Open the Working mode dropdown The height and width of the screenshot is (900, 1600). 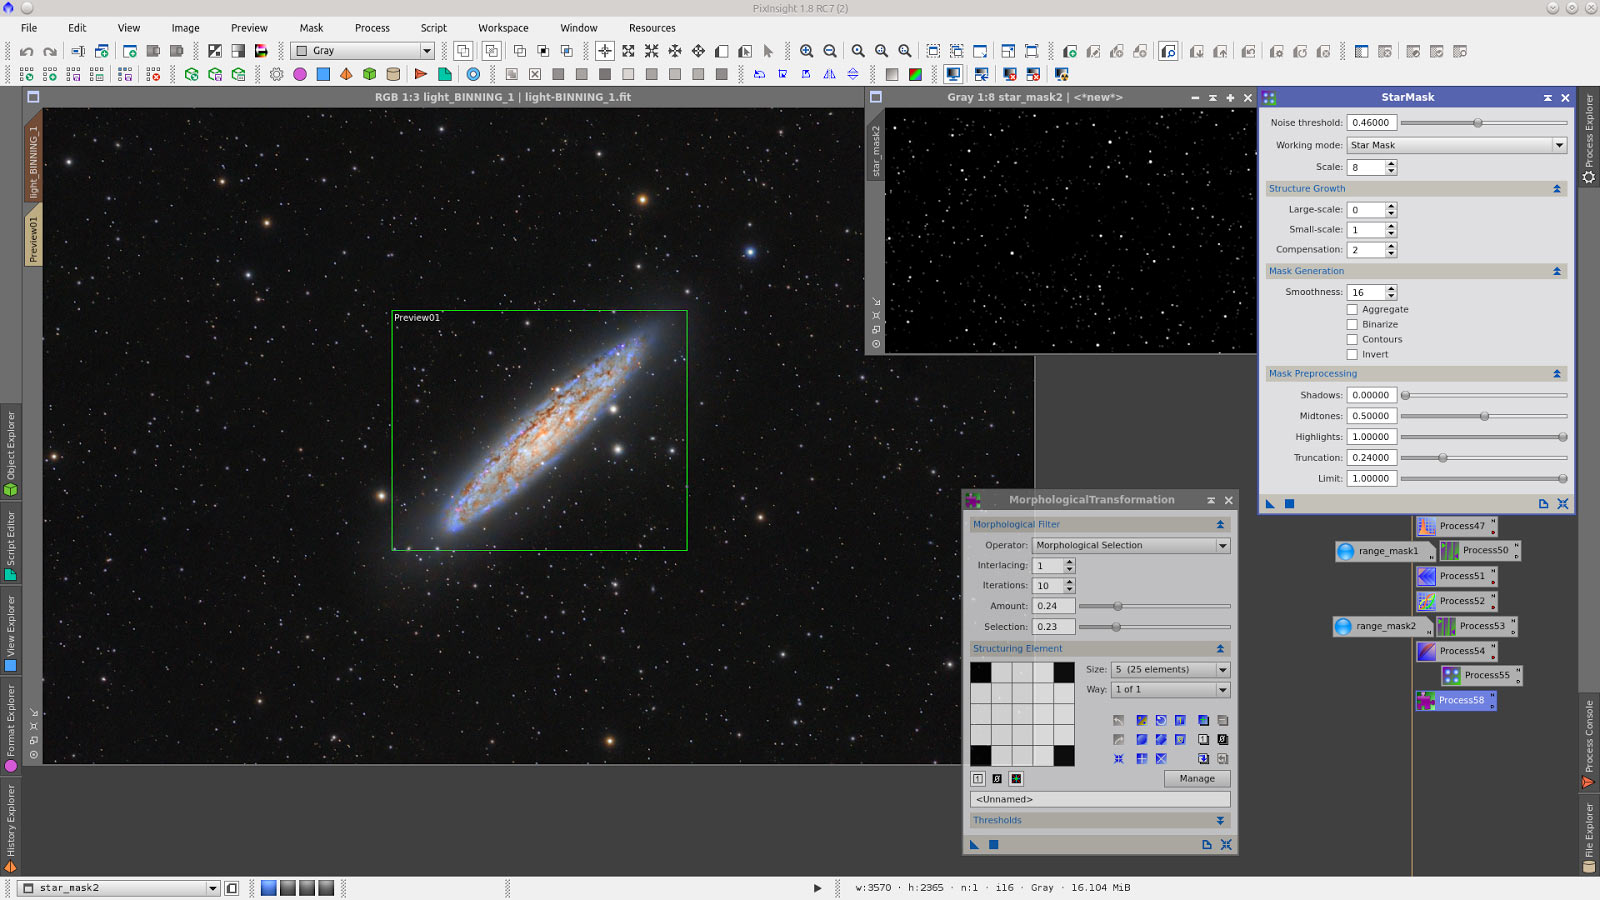click(1558, 144)
